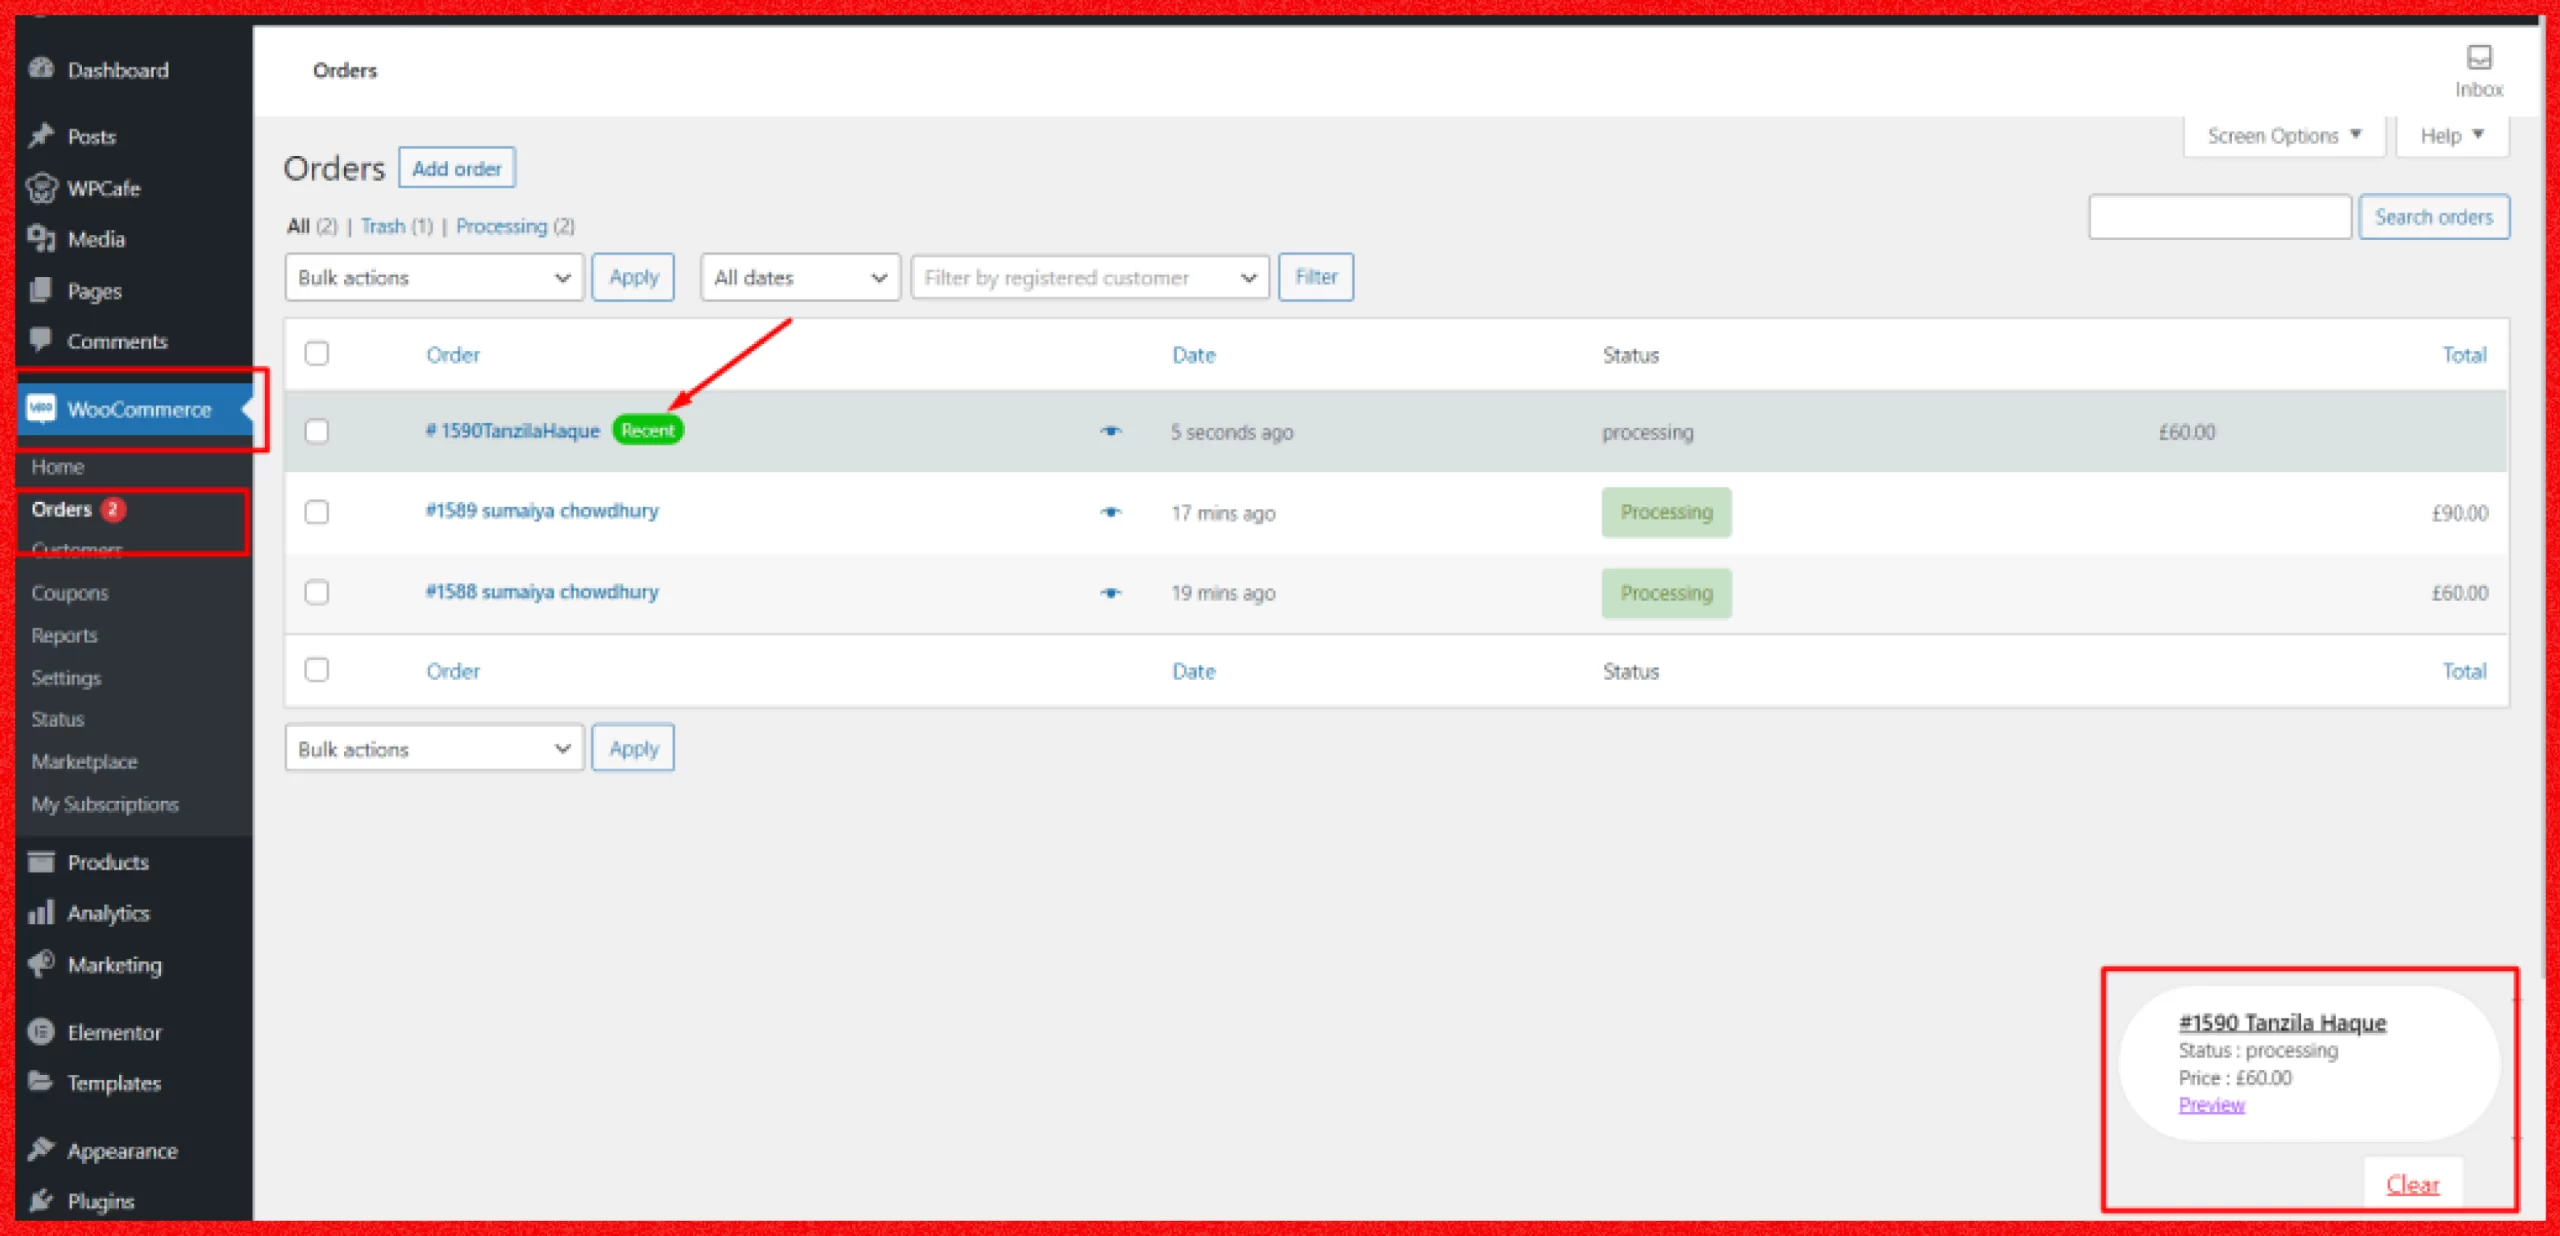The width and height of the screenshot is (2560, 1236).
Task: Click the Marketing megaphone icon
Action: [41, 964]
